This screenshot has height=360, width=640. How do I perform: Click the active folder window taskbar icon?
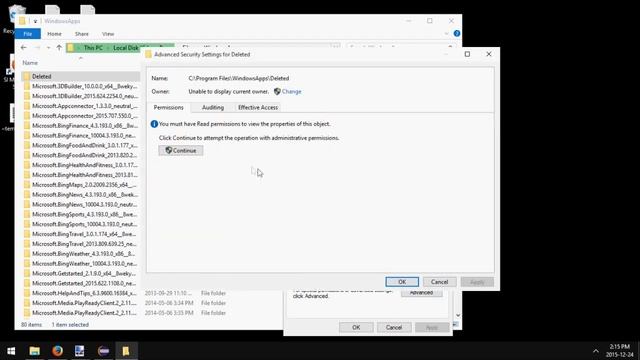[126, 351]
